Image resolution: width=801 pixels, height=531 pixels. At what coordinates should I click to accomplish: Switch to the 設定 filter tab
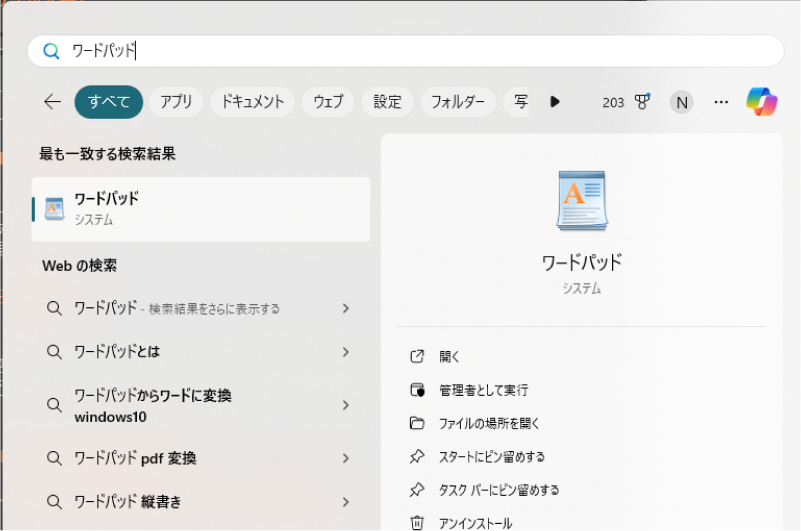click(x=387, y=102)
